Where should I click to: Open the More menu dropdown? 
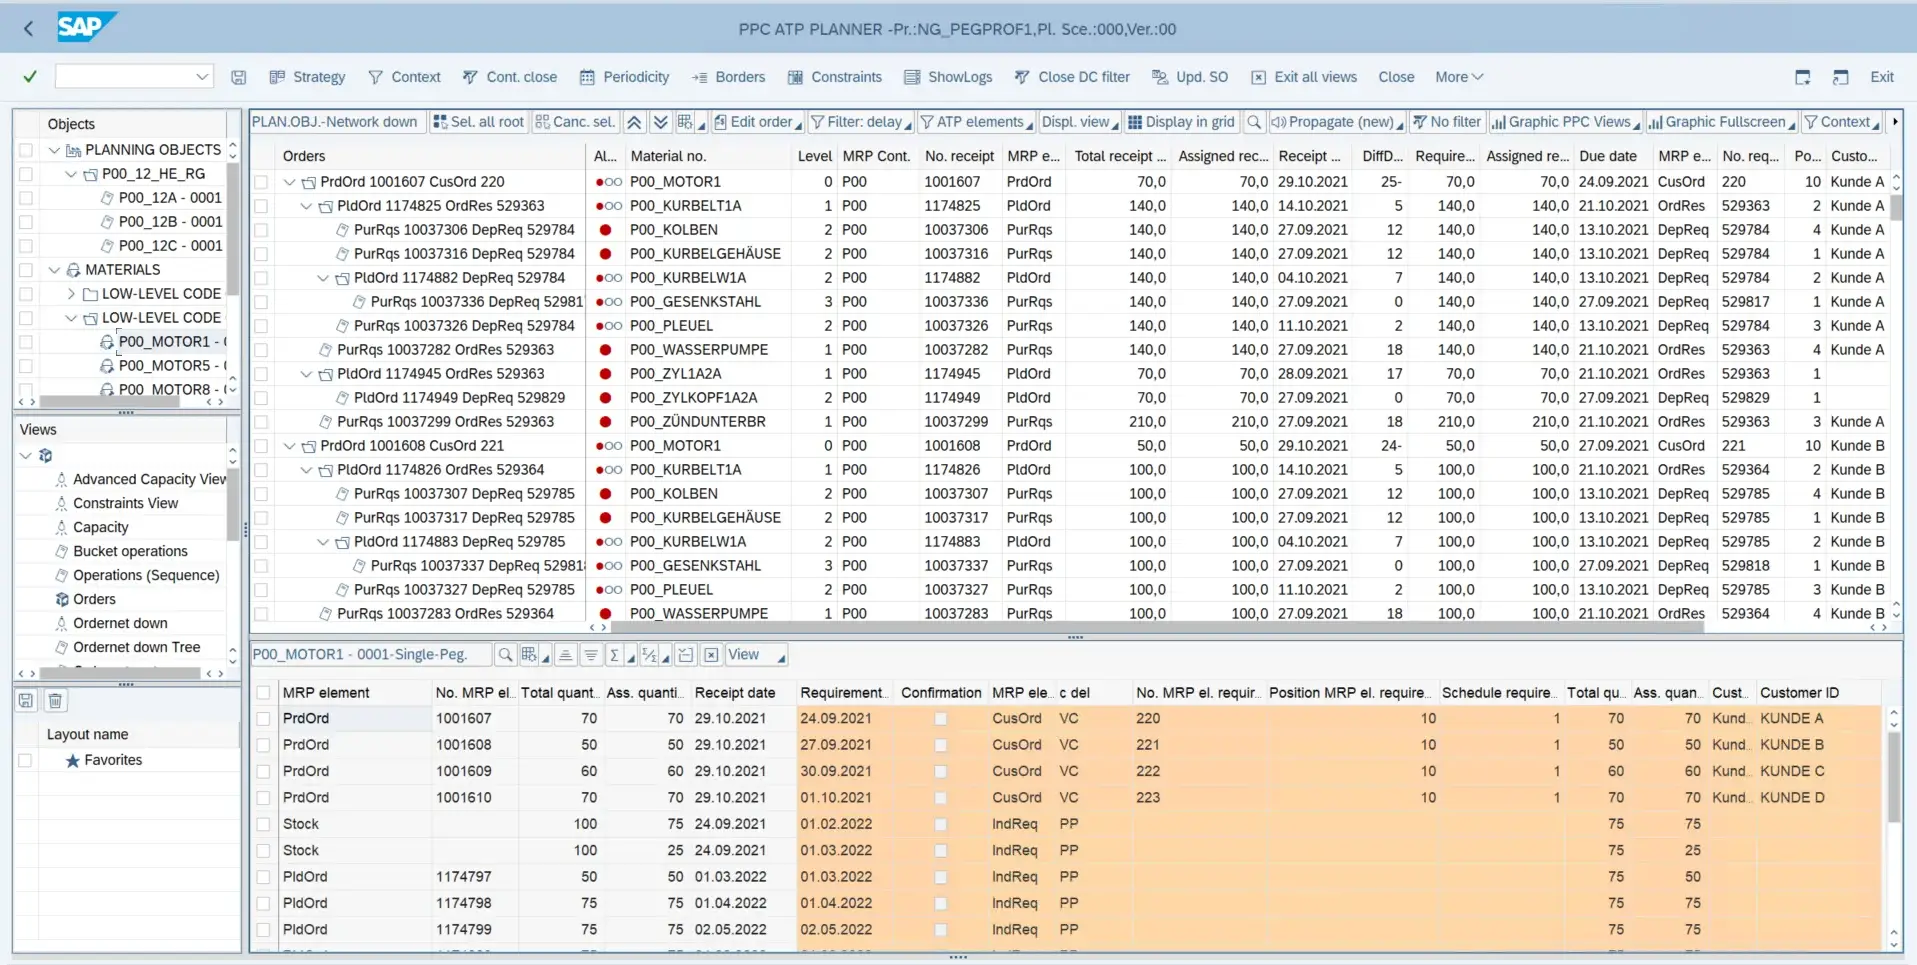point(1459,77)
